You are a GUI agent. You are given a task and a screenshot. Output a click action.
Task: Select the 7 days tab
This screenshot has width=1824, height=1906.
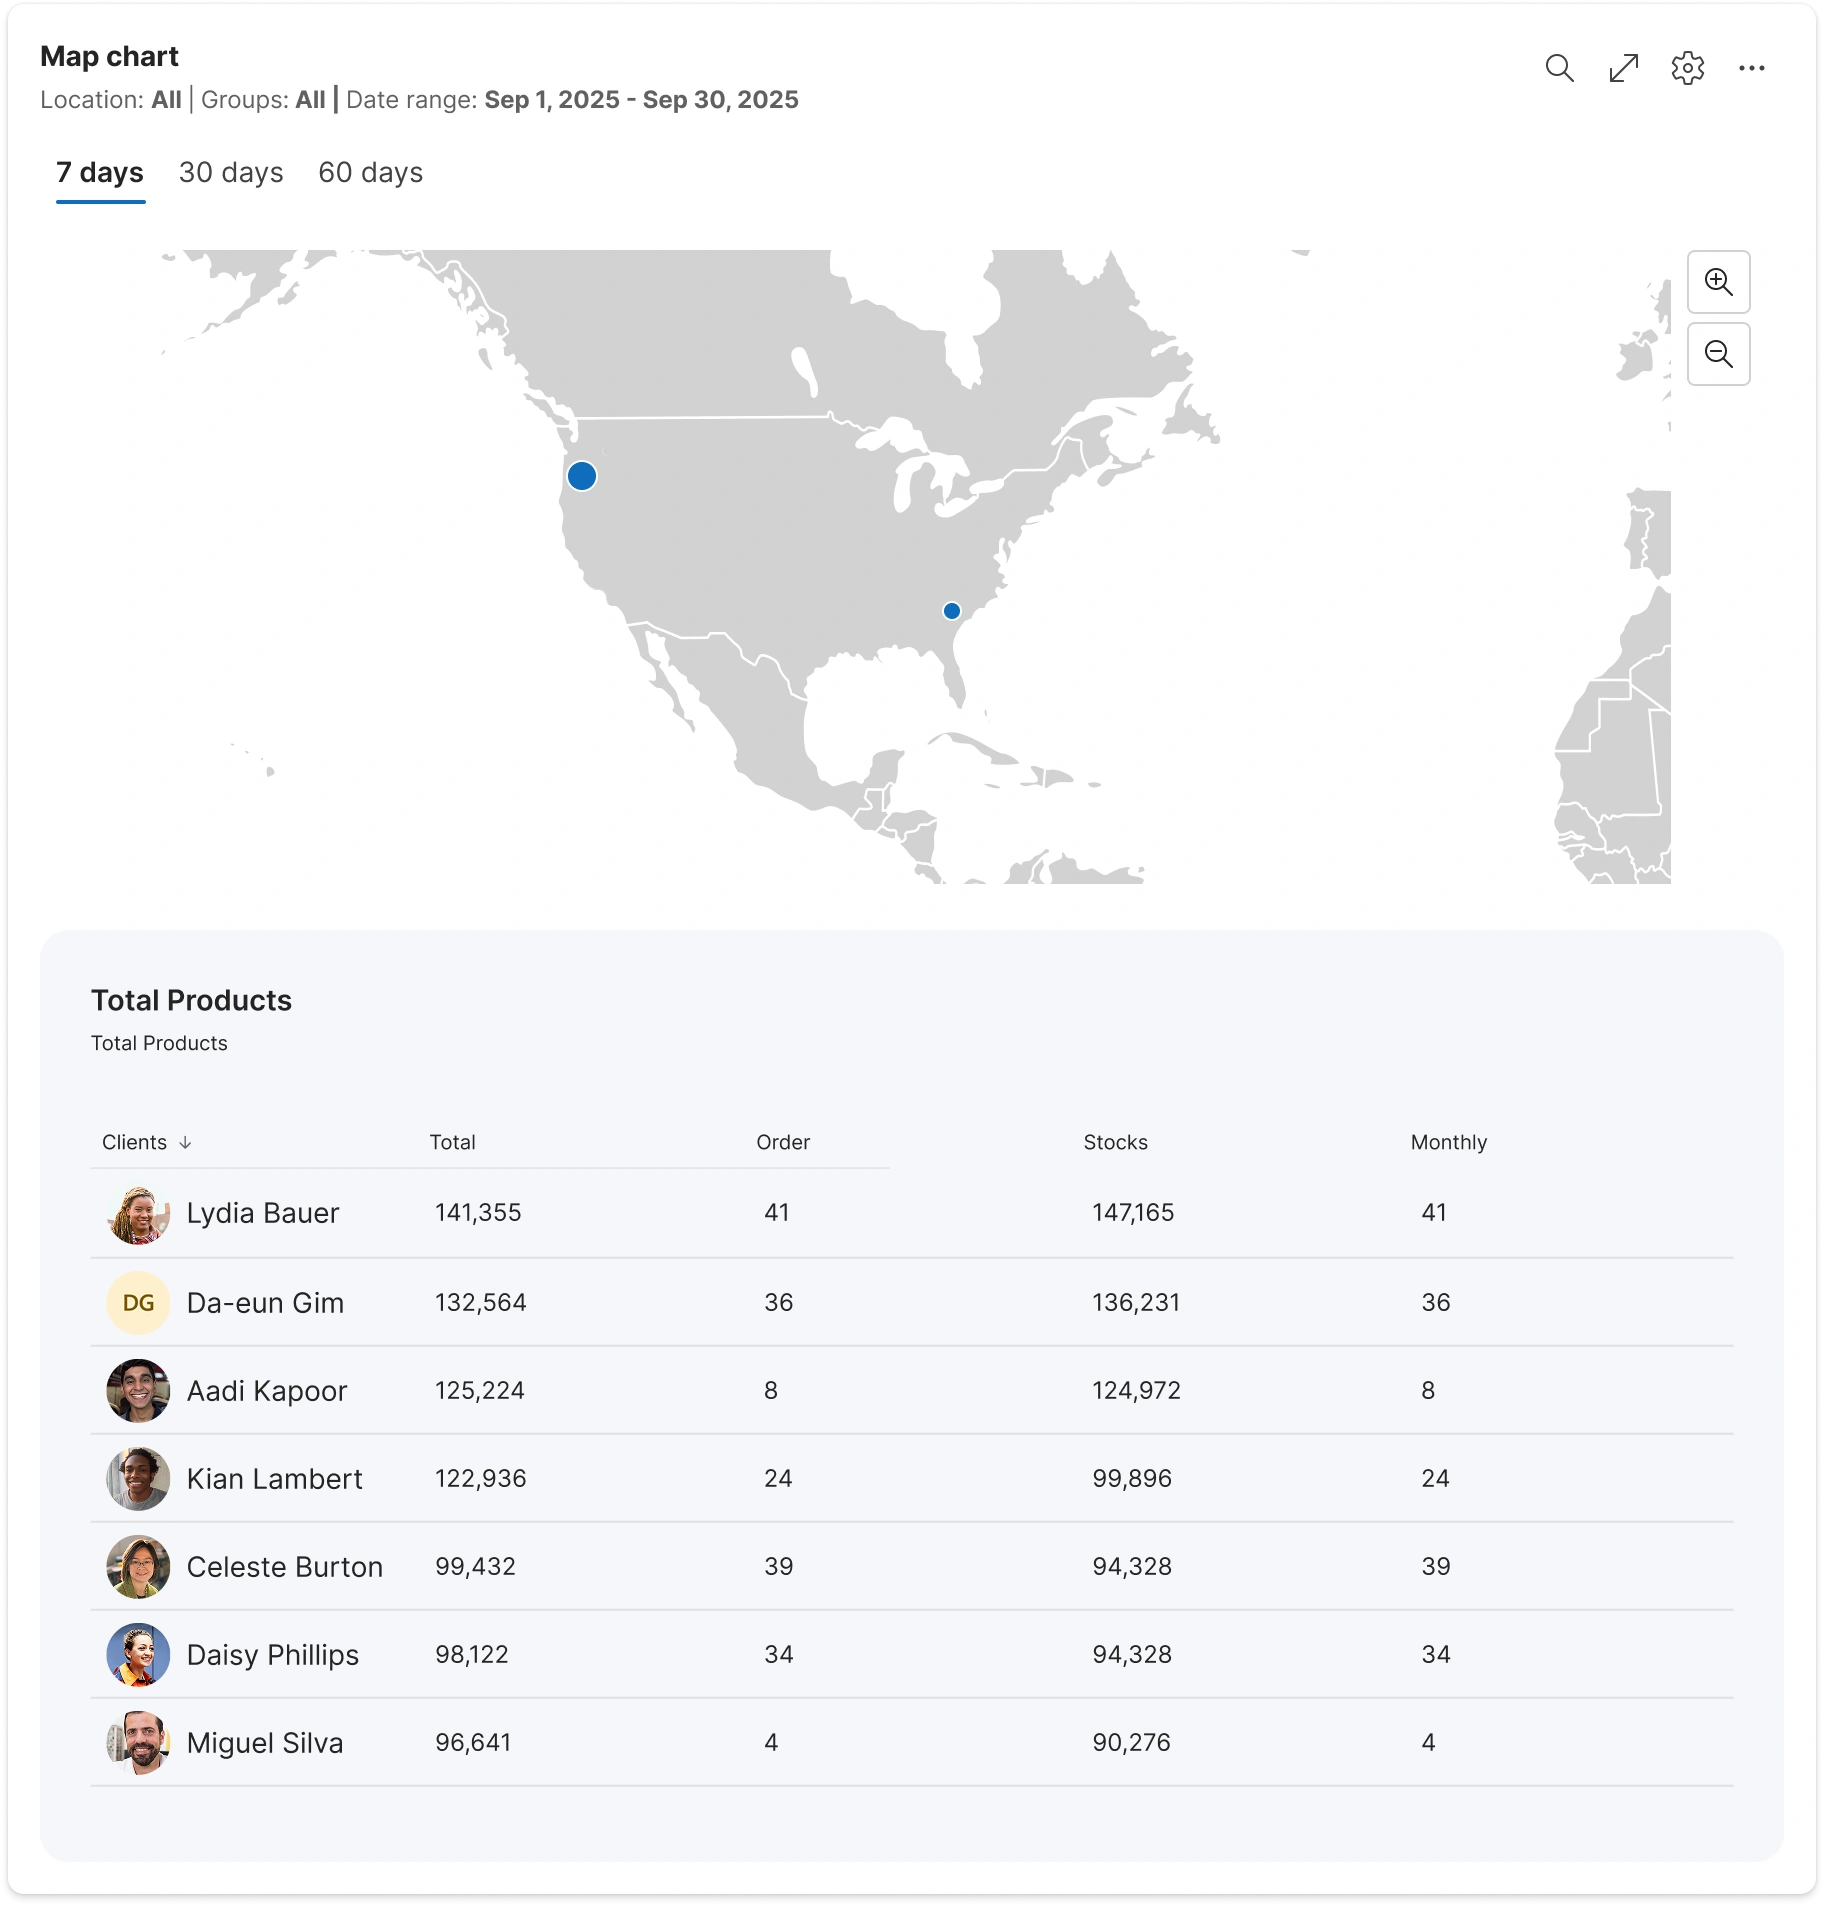(100, 173)
